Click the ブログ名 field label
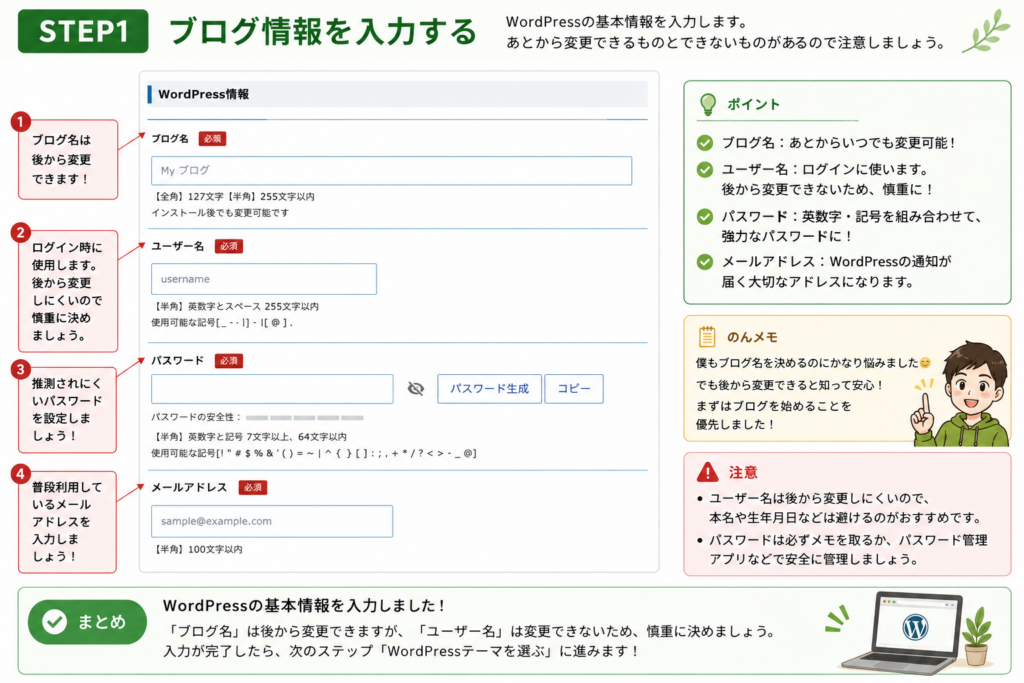Screen dimensions: 1024x683 click(170, 139)
